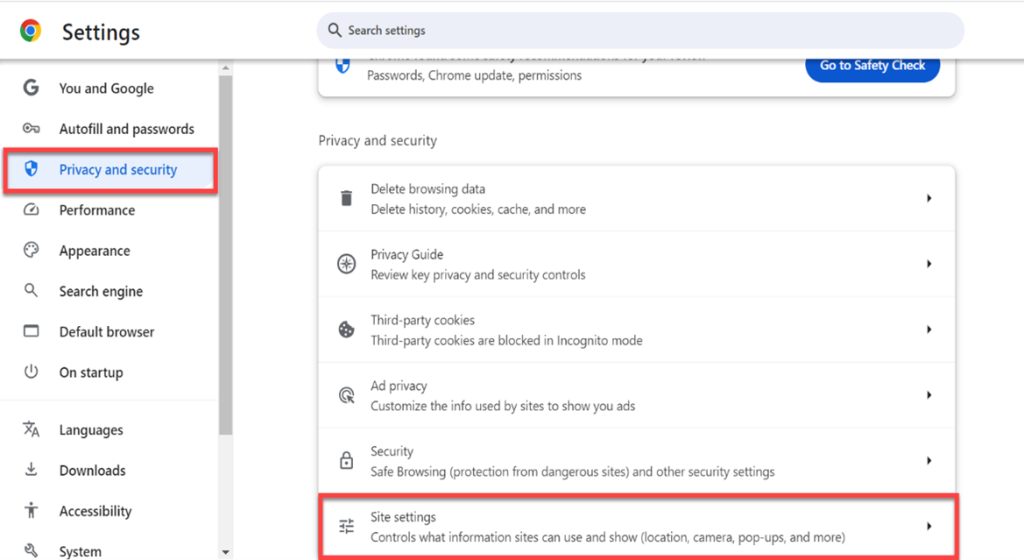Click the palette icon for Appearance
This screenshot has width=1024, height=560.
pyautogui.click(x=31, y=250)
